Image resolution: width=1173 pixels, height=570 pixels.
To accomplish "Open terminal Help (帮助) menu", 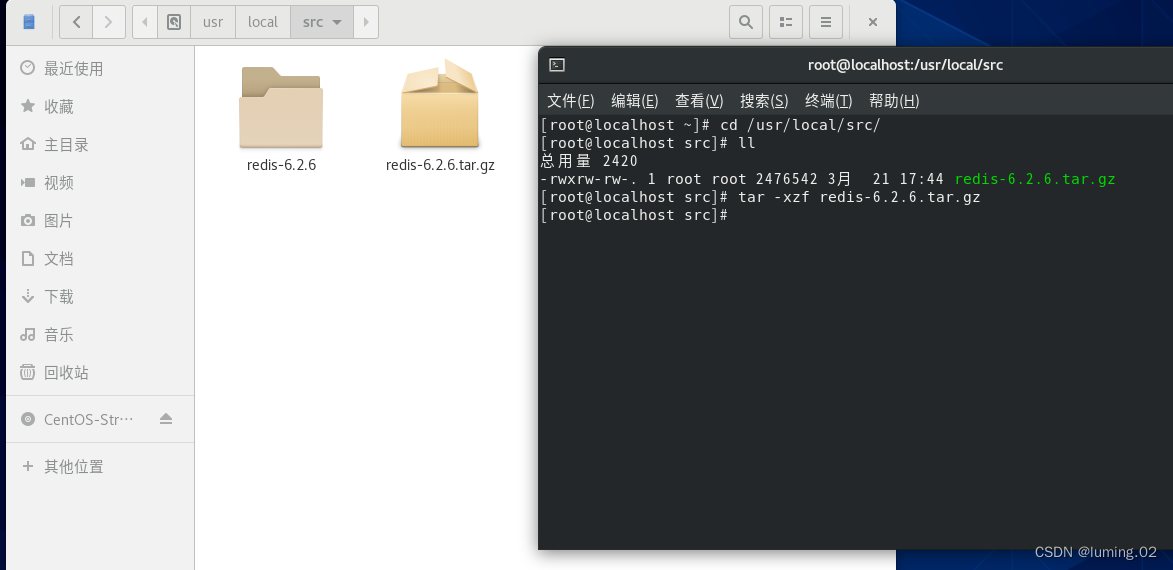I will (893, 100).
